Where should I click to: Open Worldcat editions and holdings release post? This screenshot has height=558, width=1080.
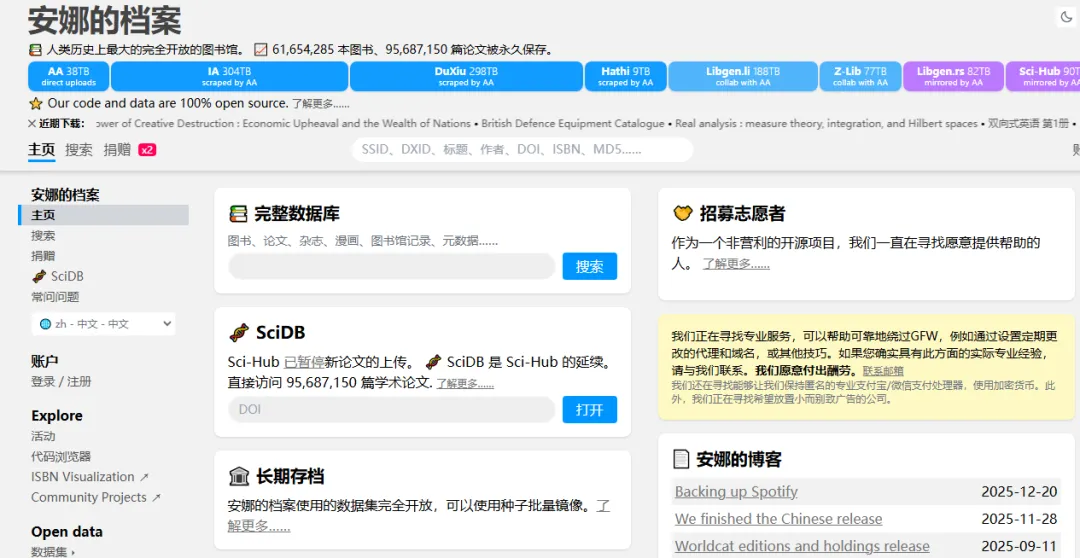802,546
